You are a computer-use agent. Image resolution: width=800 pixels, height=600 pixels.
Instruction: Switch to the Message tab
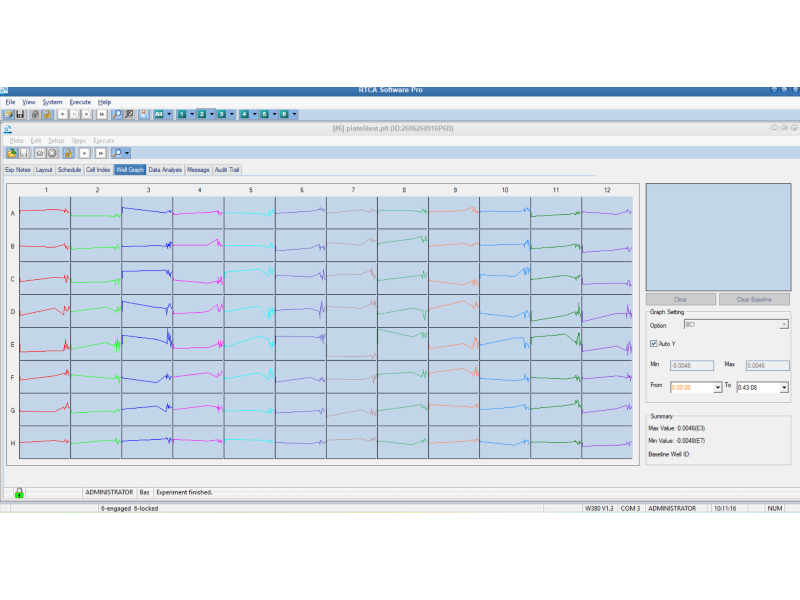[x=198, y=170]
